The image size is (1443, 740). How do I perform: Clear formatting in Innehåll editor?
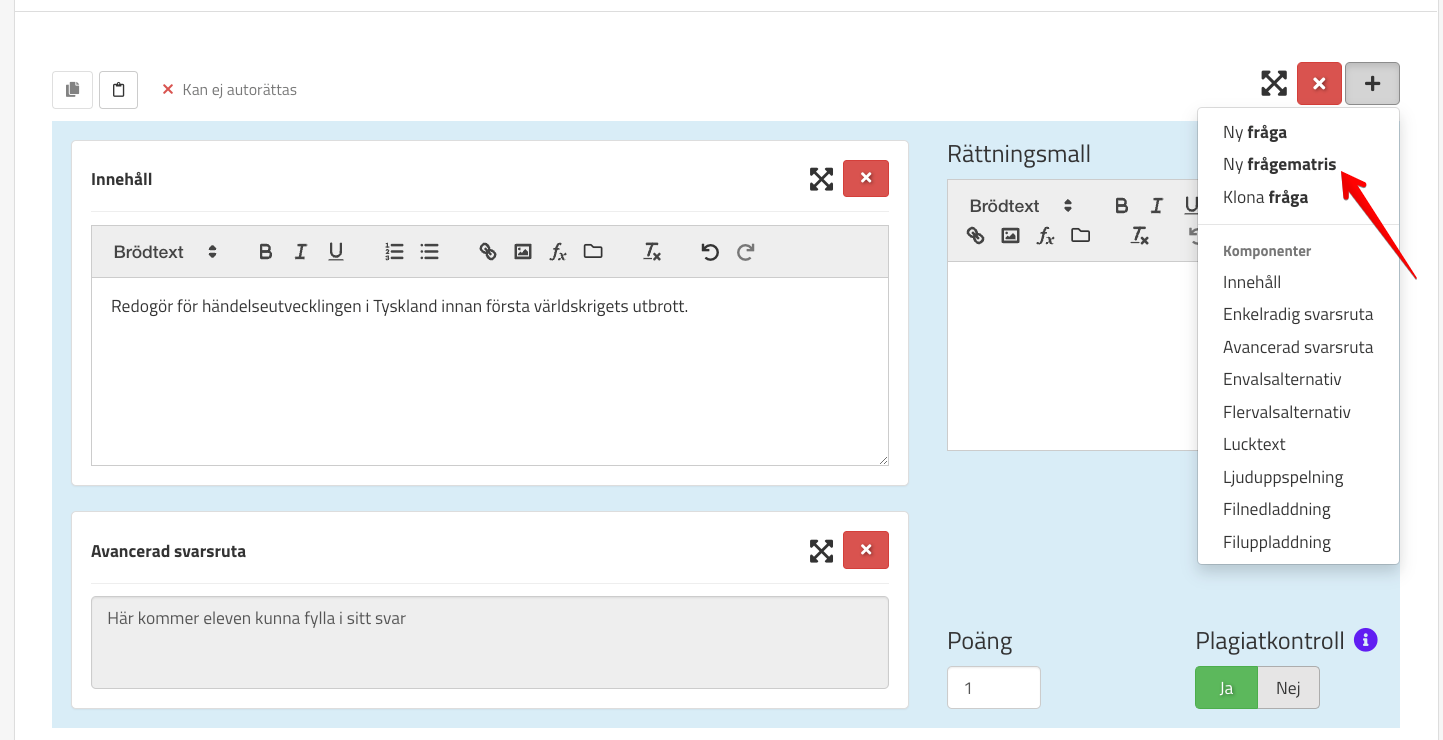[652, 252]
